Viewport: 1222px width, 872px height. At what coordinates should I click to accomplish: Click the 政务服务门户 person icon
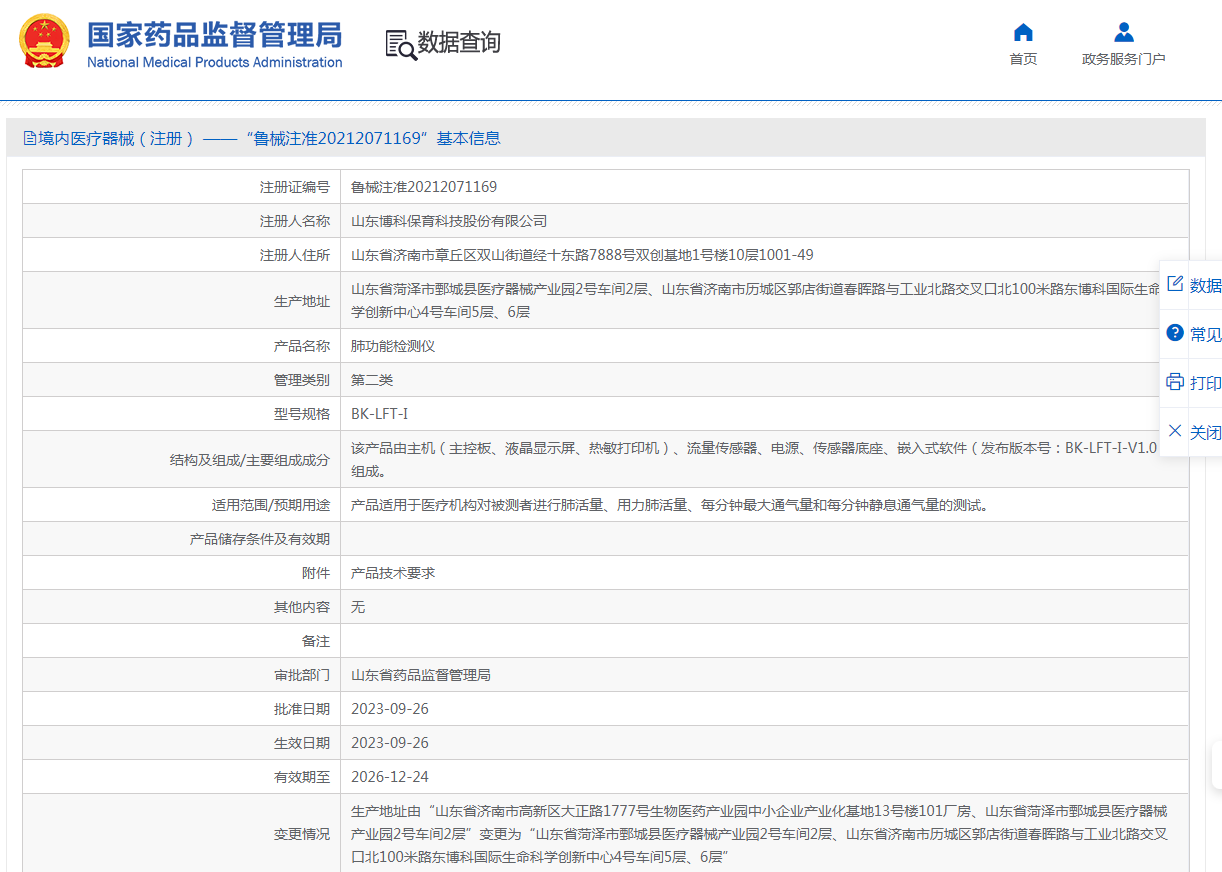(x=1123, y=32)
